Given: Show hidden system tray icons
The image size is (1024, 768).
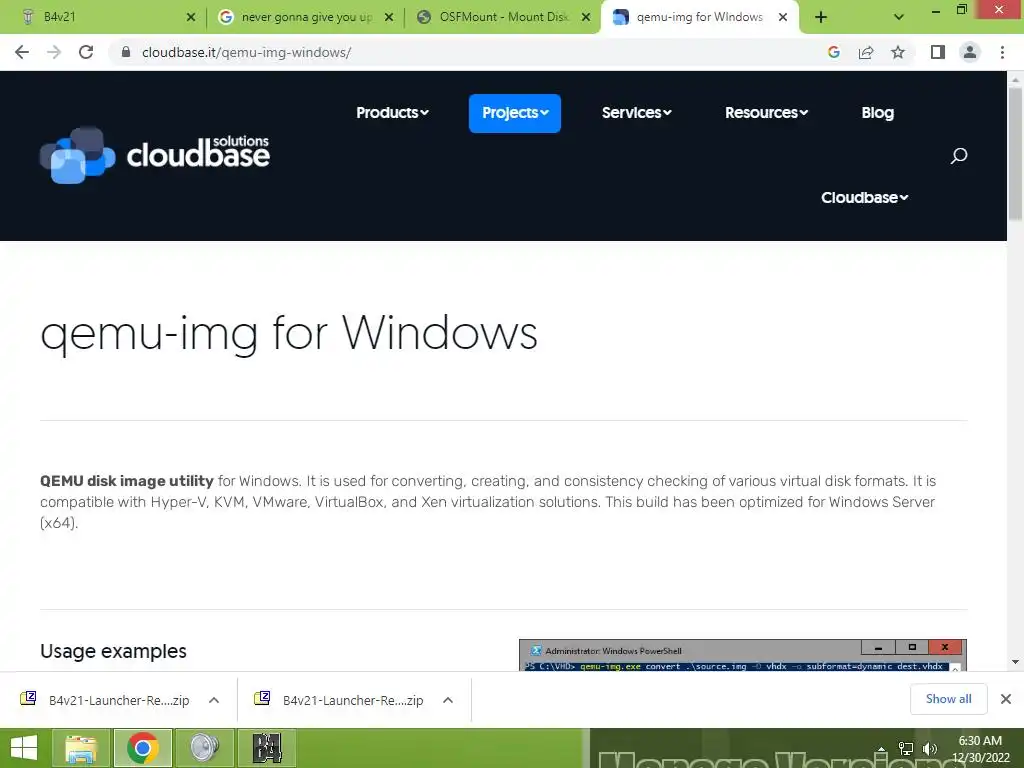Looking at the screenshot, I should pos(881,749).
